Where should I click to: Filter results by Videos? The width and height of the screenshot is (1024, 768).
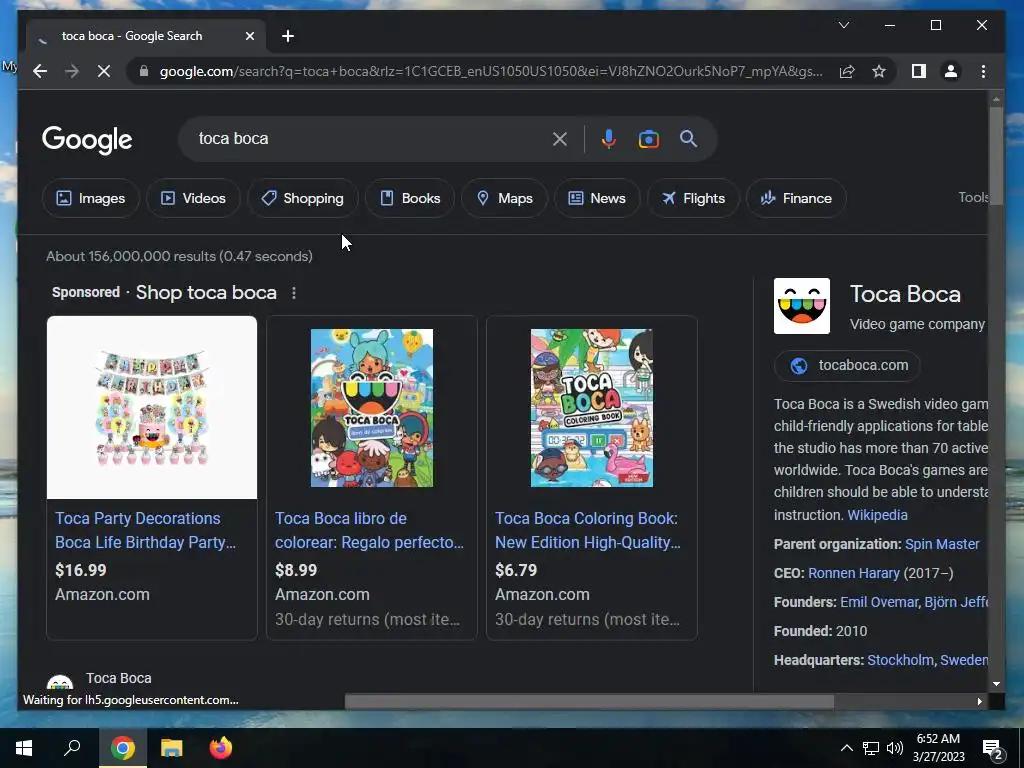[193, 198]
